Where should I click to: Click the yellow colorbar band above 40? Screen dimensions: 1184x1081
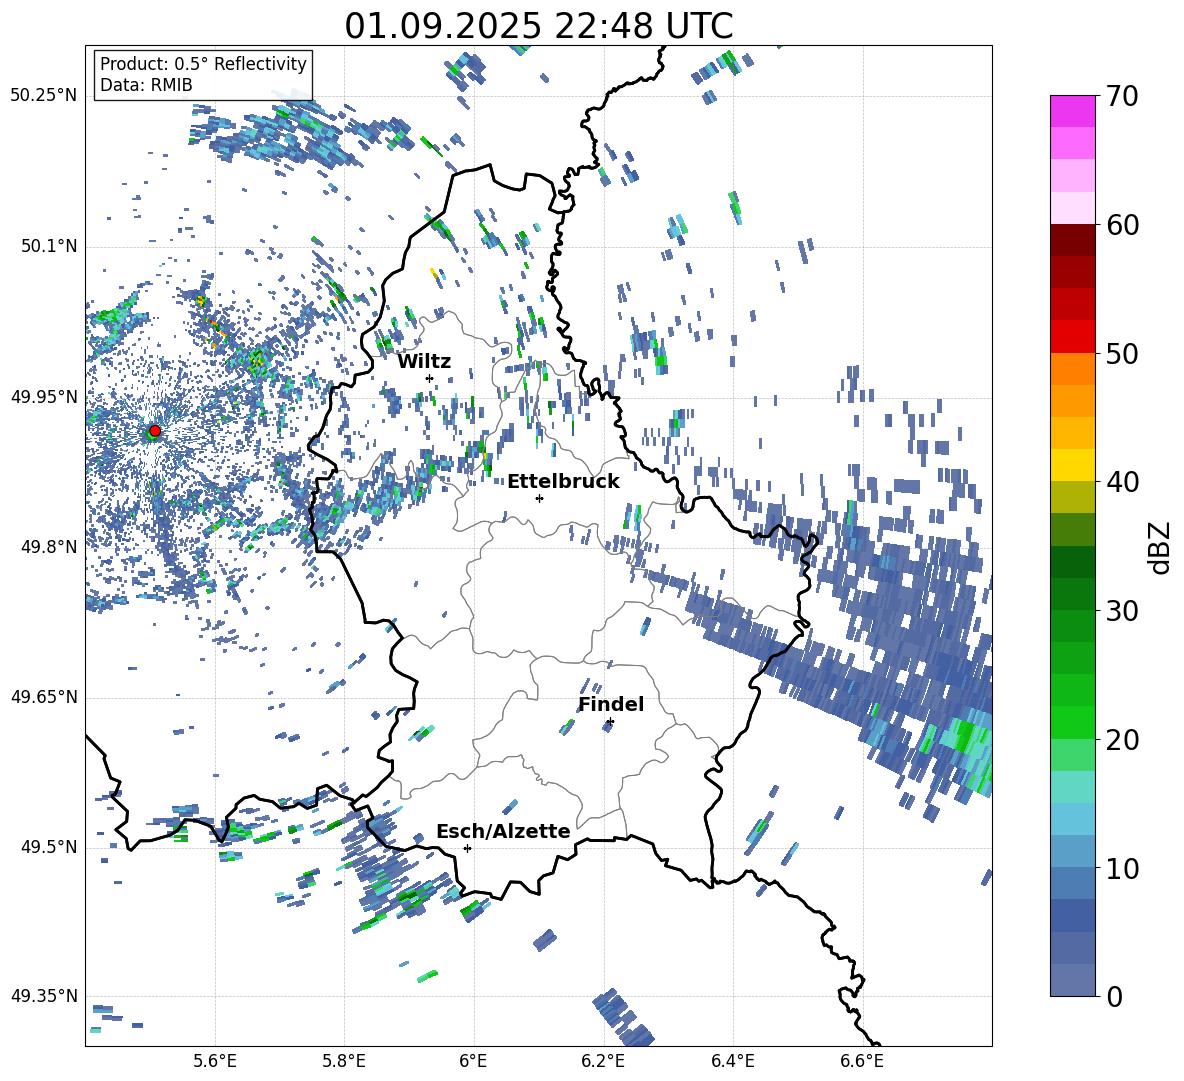pyautogui.click(x=1072, y=466)
